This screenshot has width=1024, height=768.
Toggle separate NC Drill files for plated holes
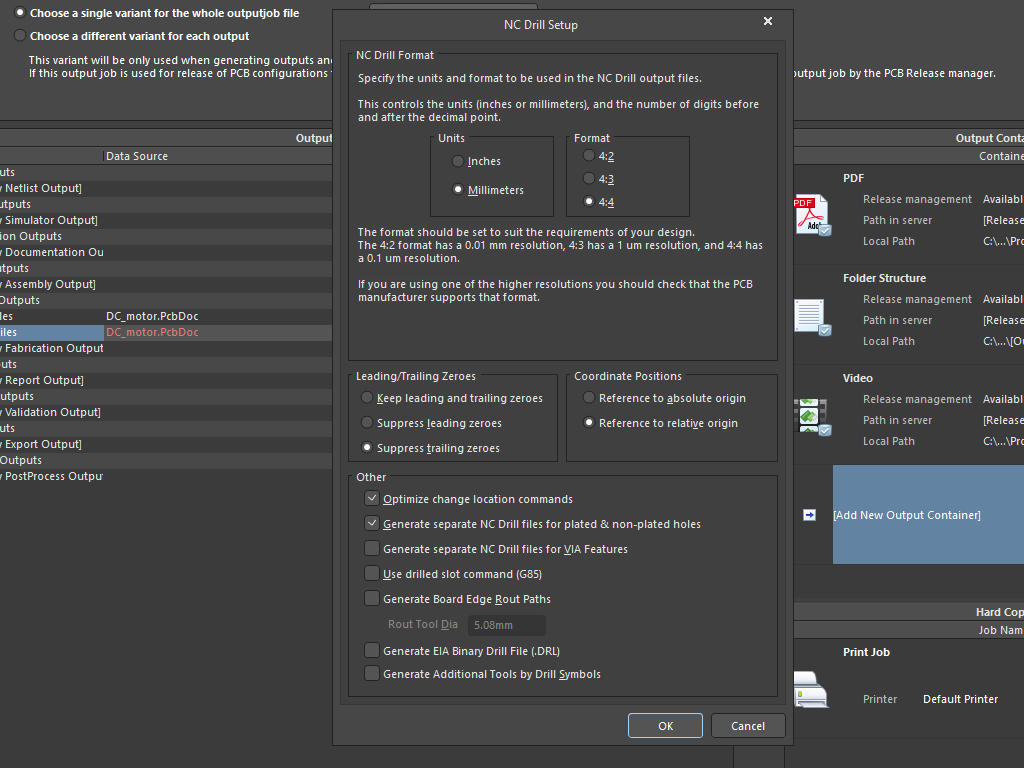[x=372, y=524]
